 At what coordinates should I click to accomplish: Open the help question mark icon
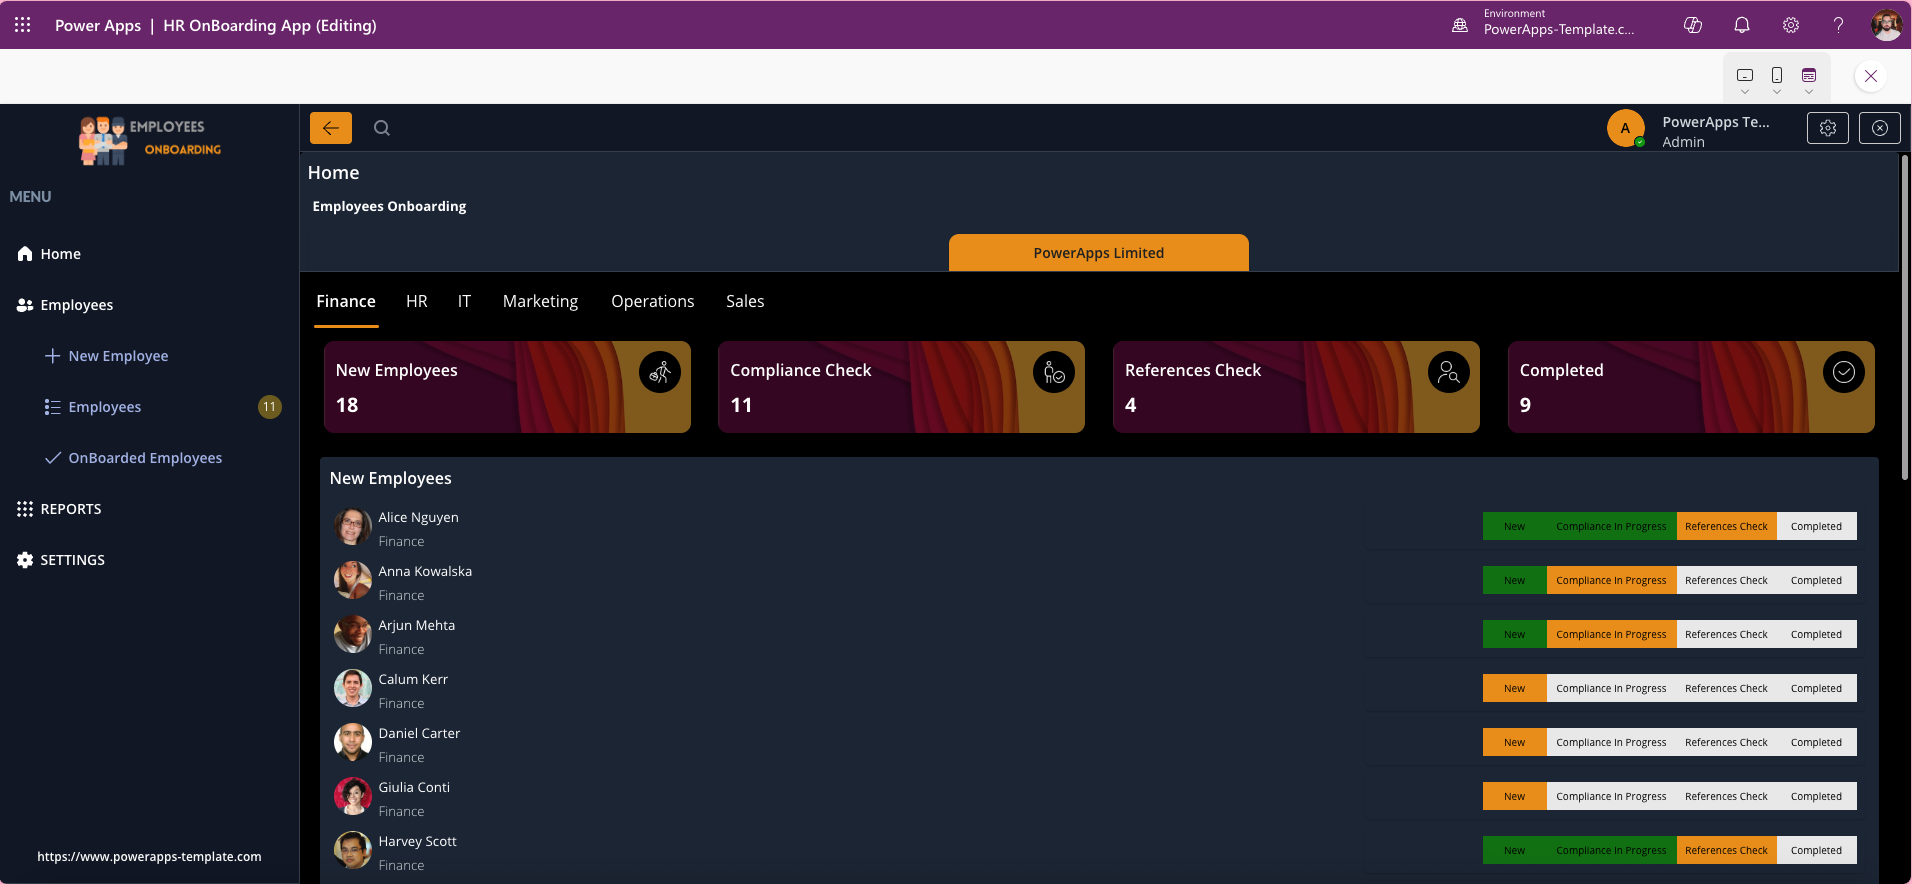pyautogui.click(x=1838, y=25)
